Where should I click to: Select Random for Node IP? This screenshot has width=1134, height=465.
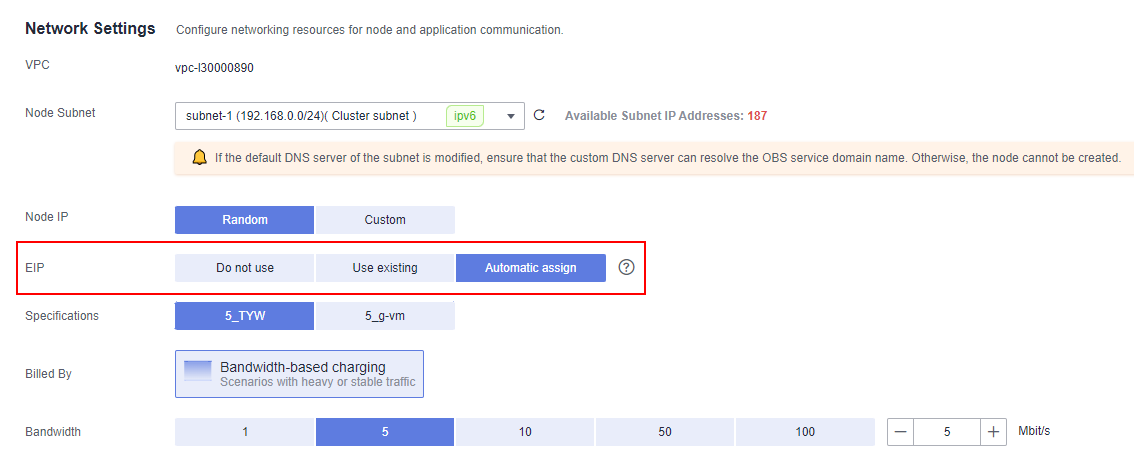pos(244,220)
